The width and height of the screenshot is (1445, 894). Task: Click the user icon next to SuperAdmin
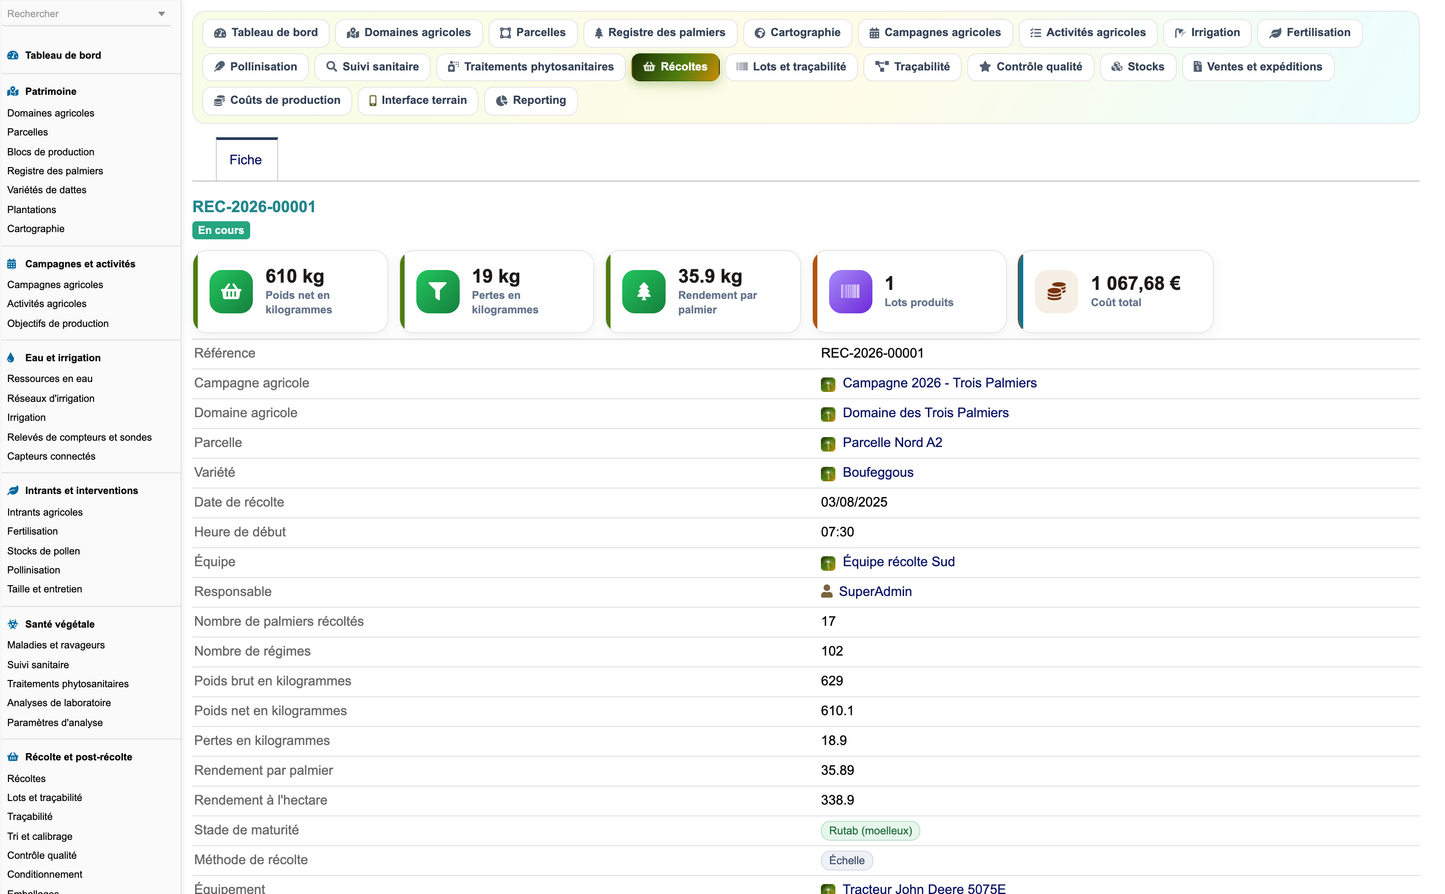(x=827, y=592)
